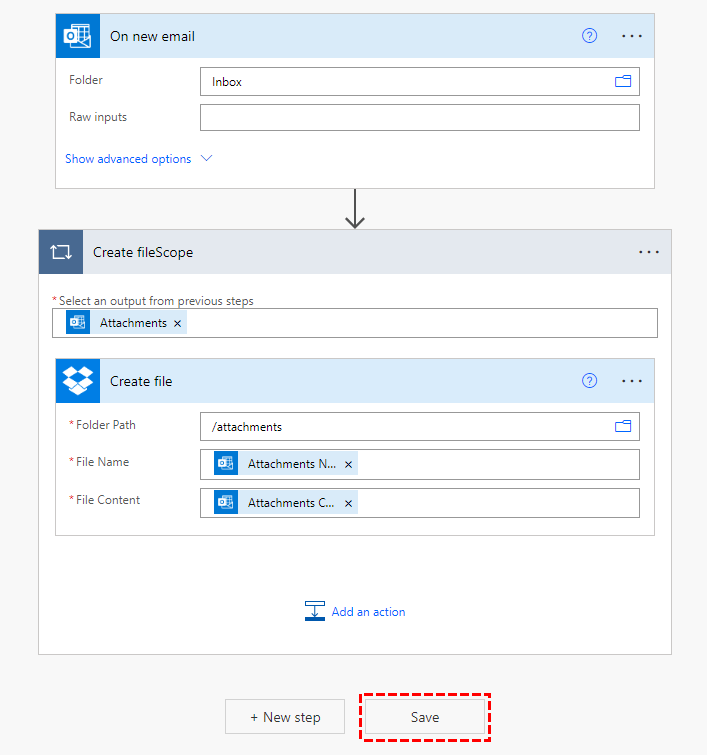This screenshot has width=707, height=755.
Task: Open help for the Create file action
Action: pyautogui.click(x=589, y=380)
